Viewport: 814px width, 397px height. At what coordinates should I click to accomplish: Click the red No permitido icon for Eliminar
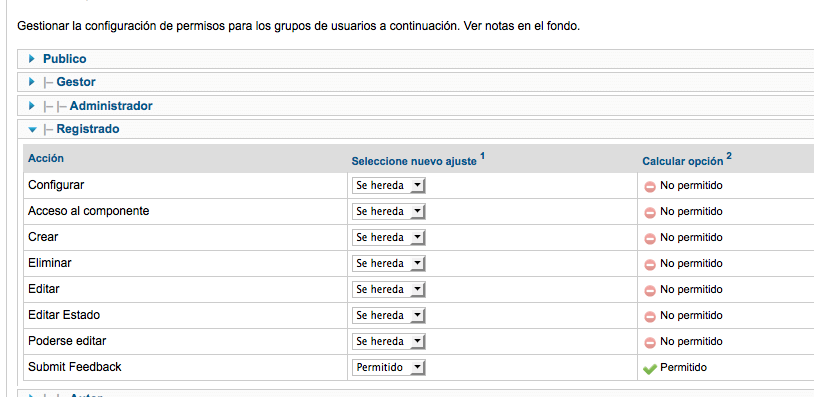click(649, 264)
